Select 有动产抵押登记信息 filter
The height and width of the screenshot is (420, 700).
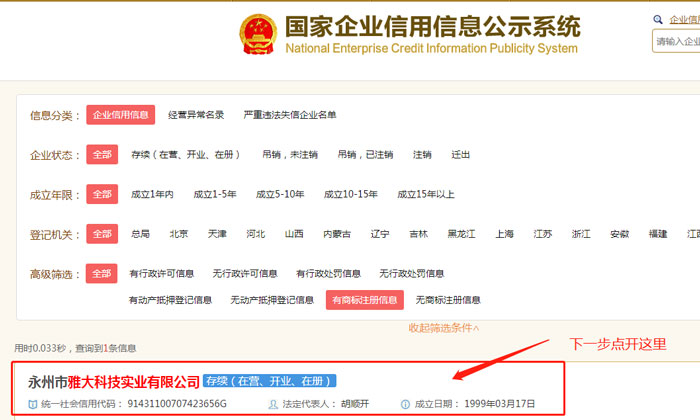pyautogui.click(x=170, y=299)
